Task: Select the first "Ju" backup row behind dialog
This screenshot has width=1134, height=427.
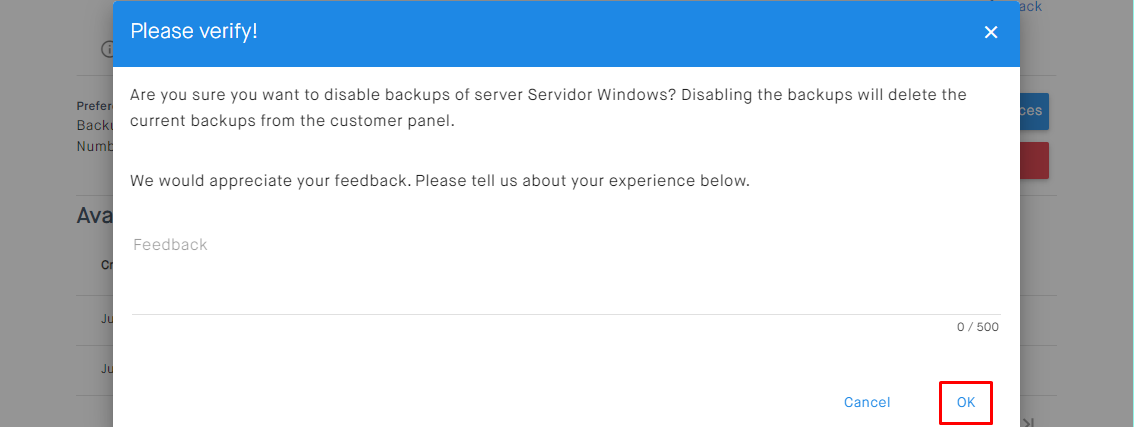Action: [x=106, y=319]
